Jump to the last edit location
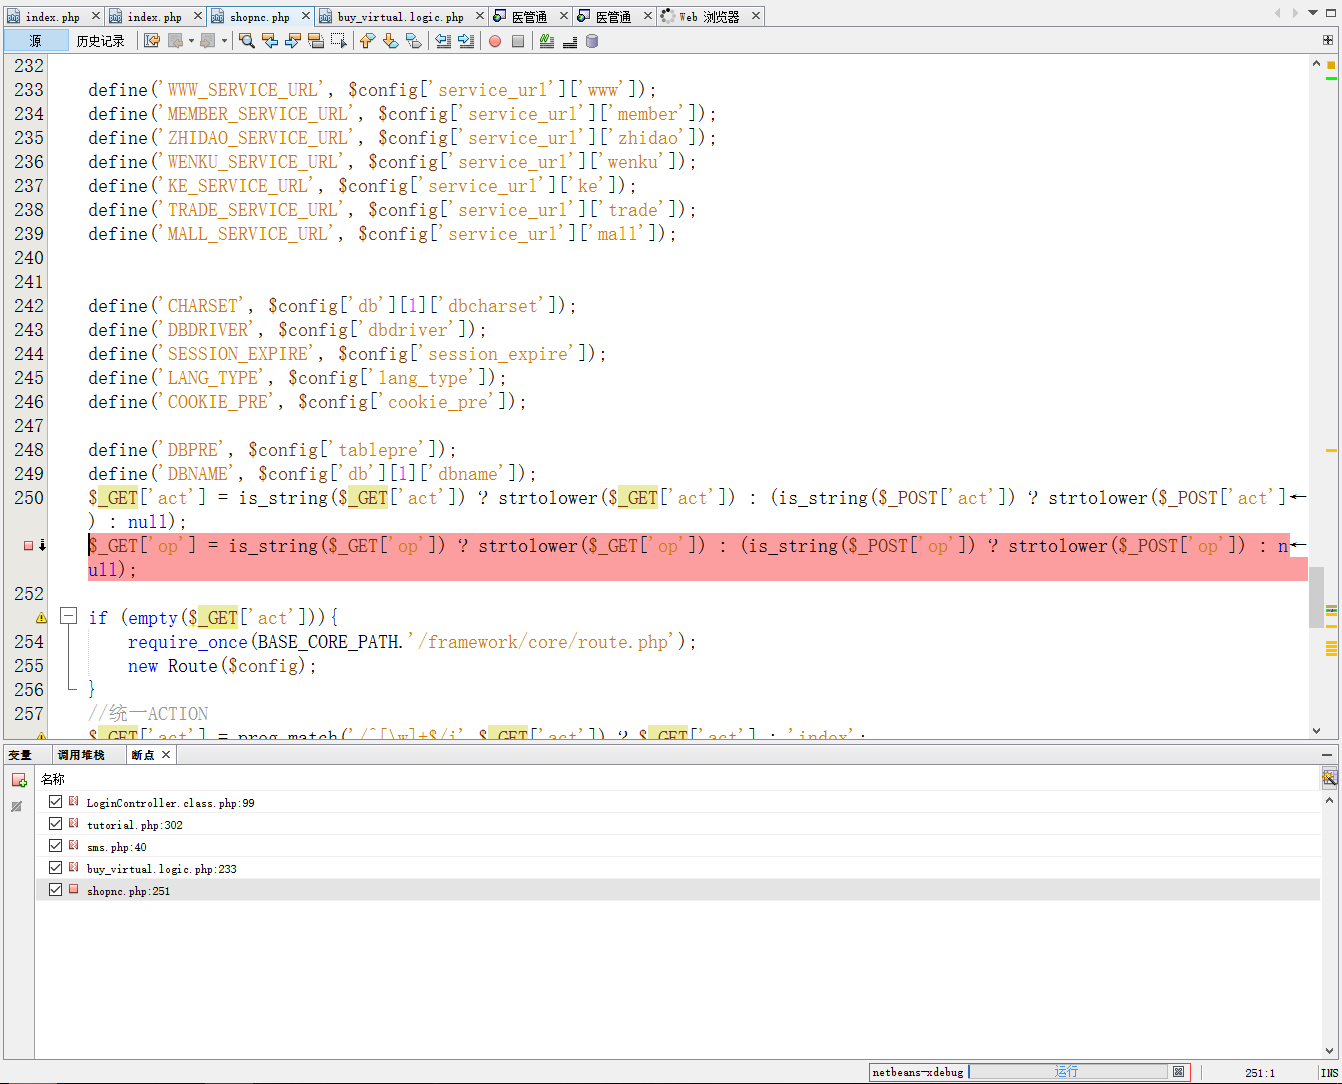1342x1084 pixels. click(152, 41)
